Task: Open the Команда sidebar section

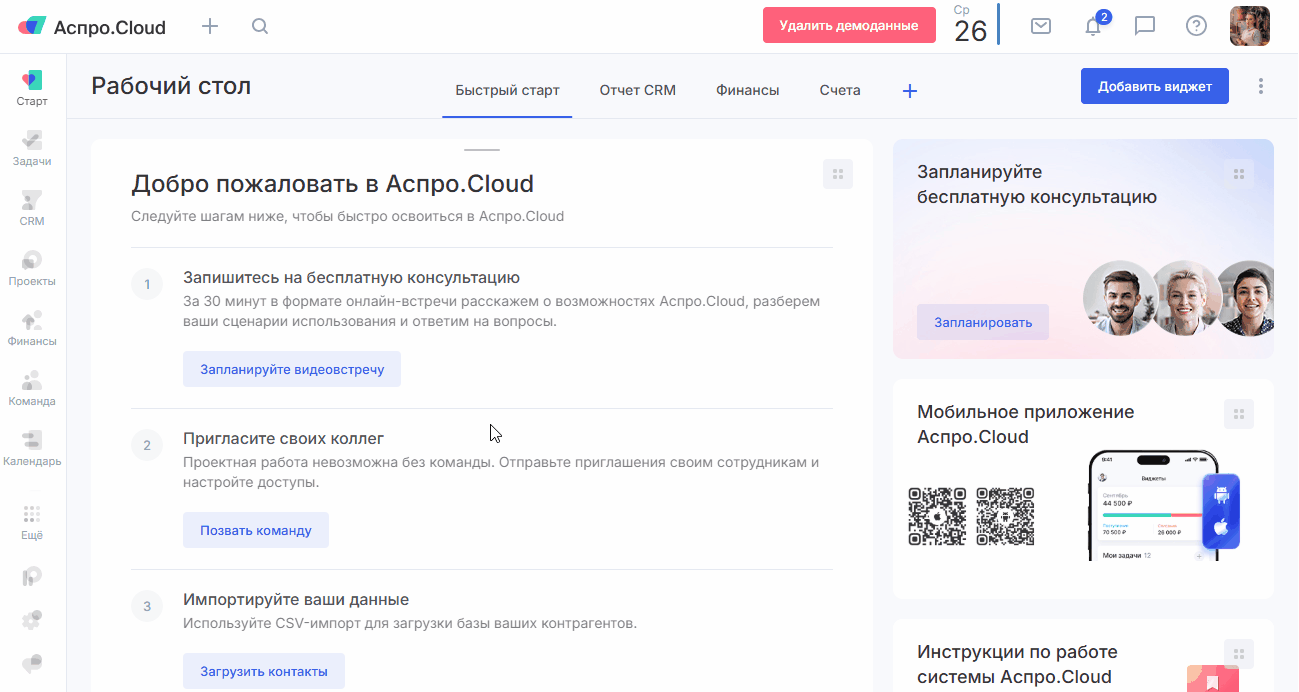Action: (32, 388)
